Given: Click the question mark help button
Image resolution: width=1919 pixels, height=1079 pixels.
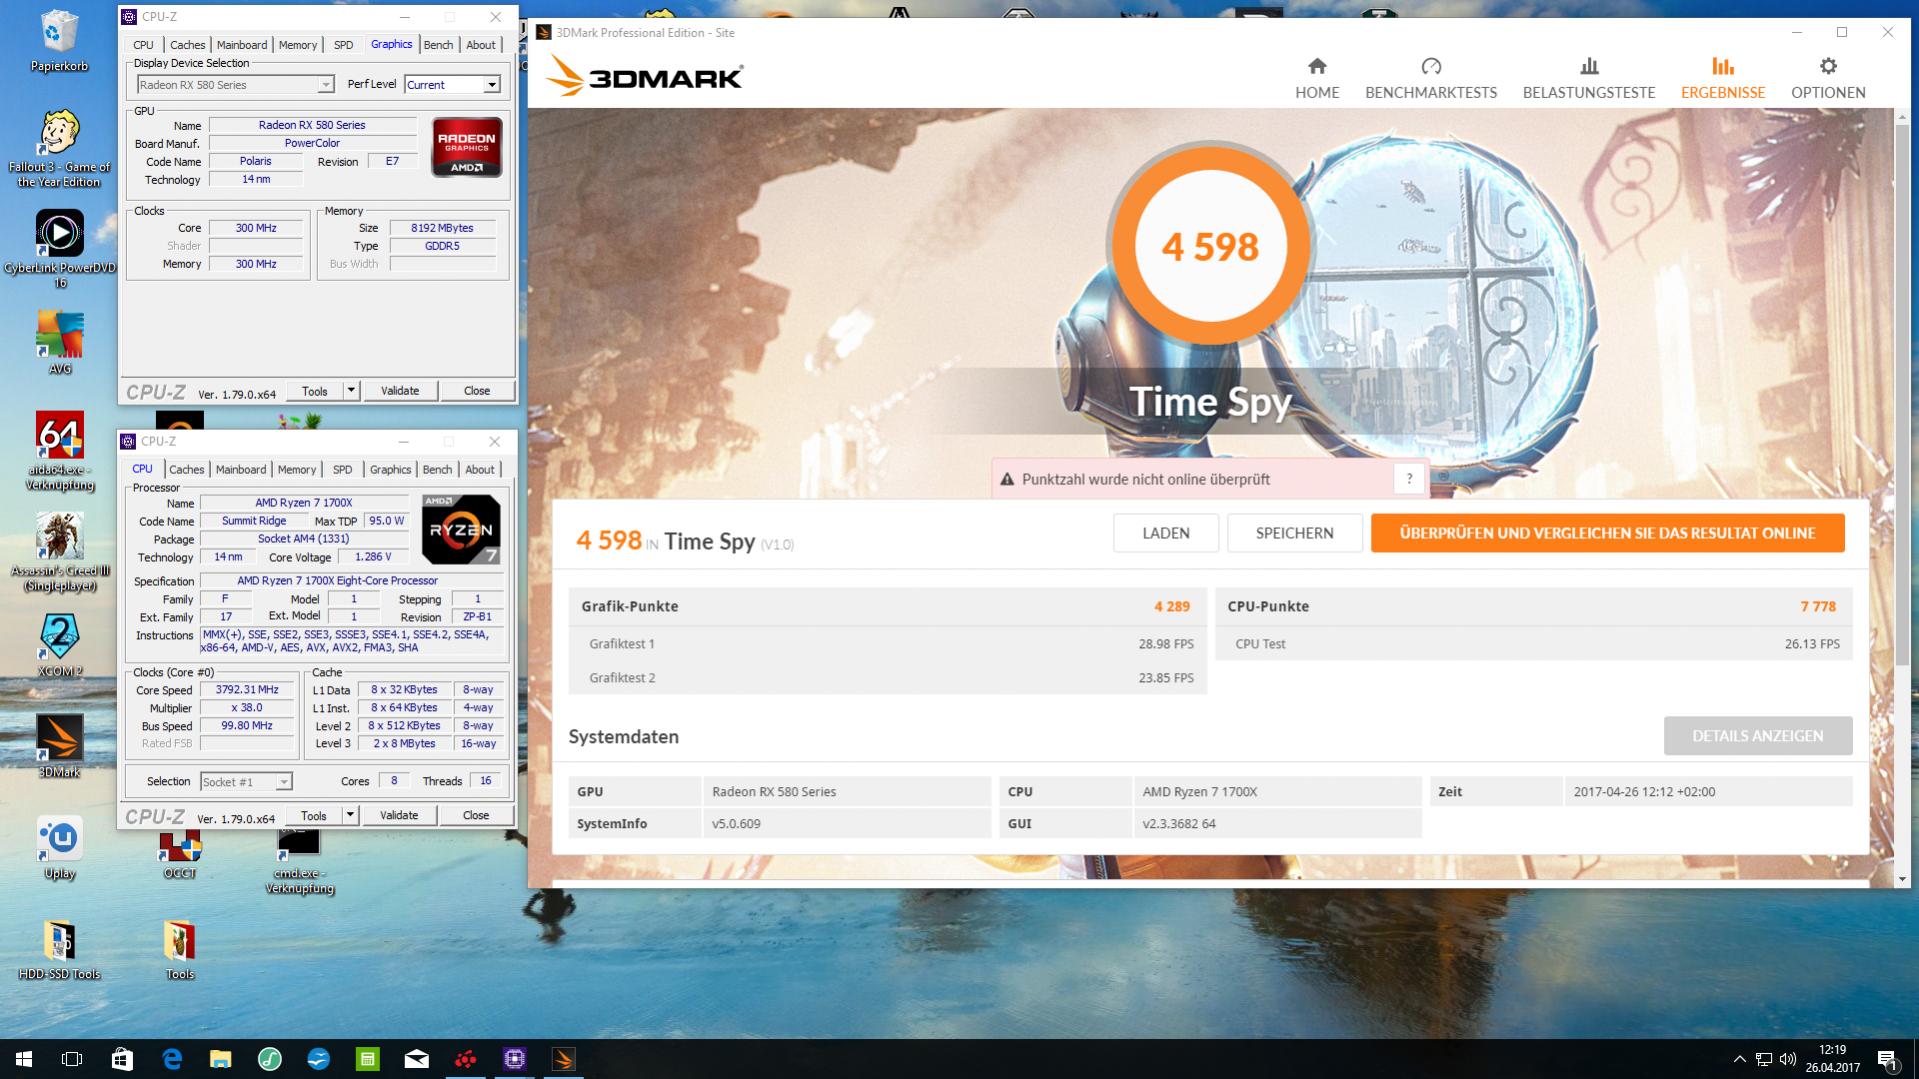Looking at the screenshot, I should click(x=1409, y=479).
